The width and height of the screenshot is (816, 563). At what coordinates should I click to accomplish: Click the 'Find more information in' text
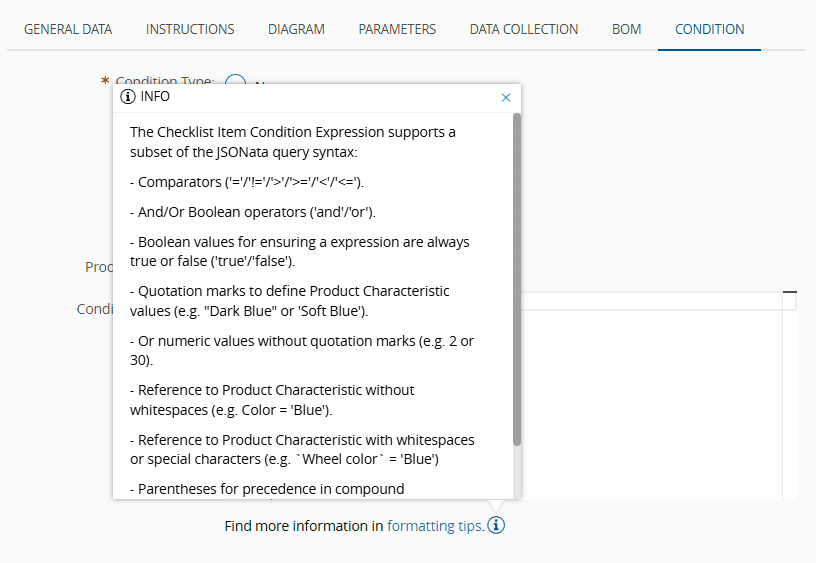coord(304,526)
